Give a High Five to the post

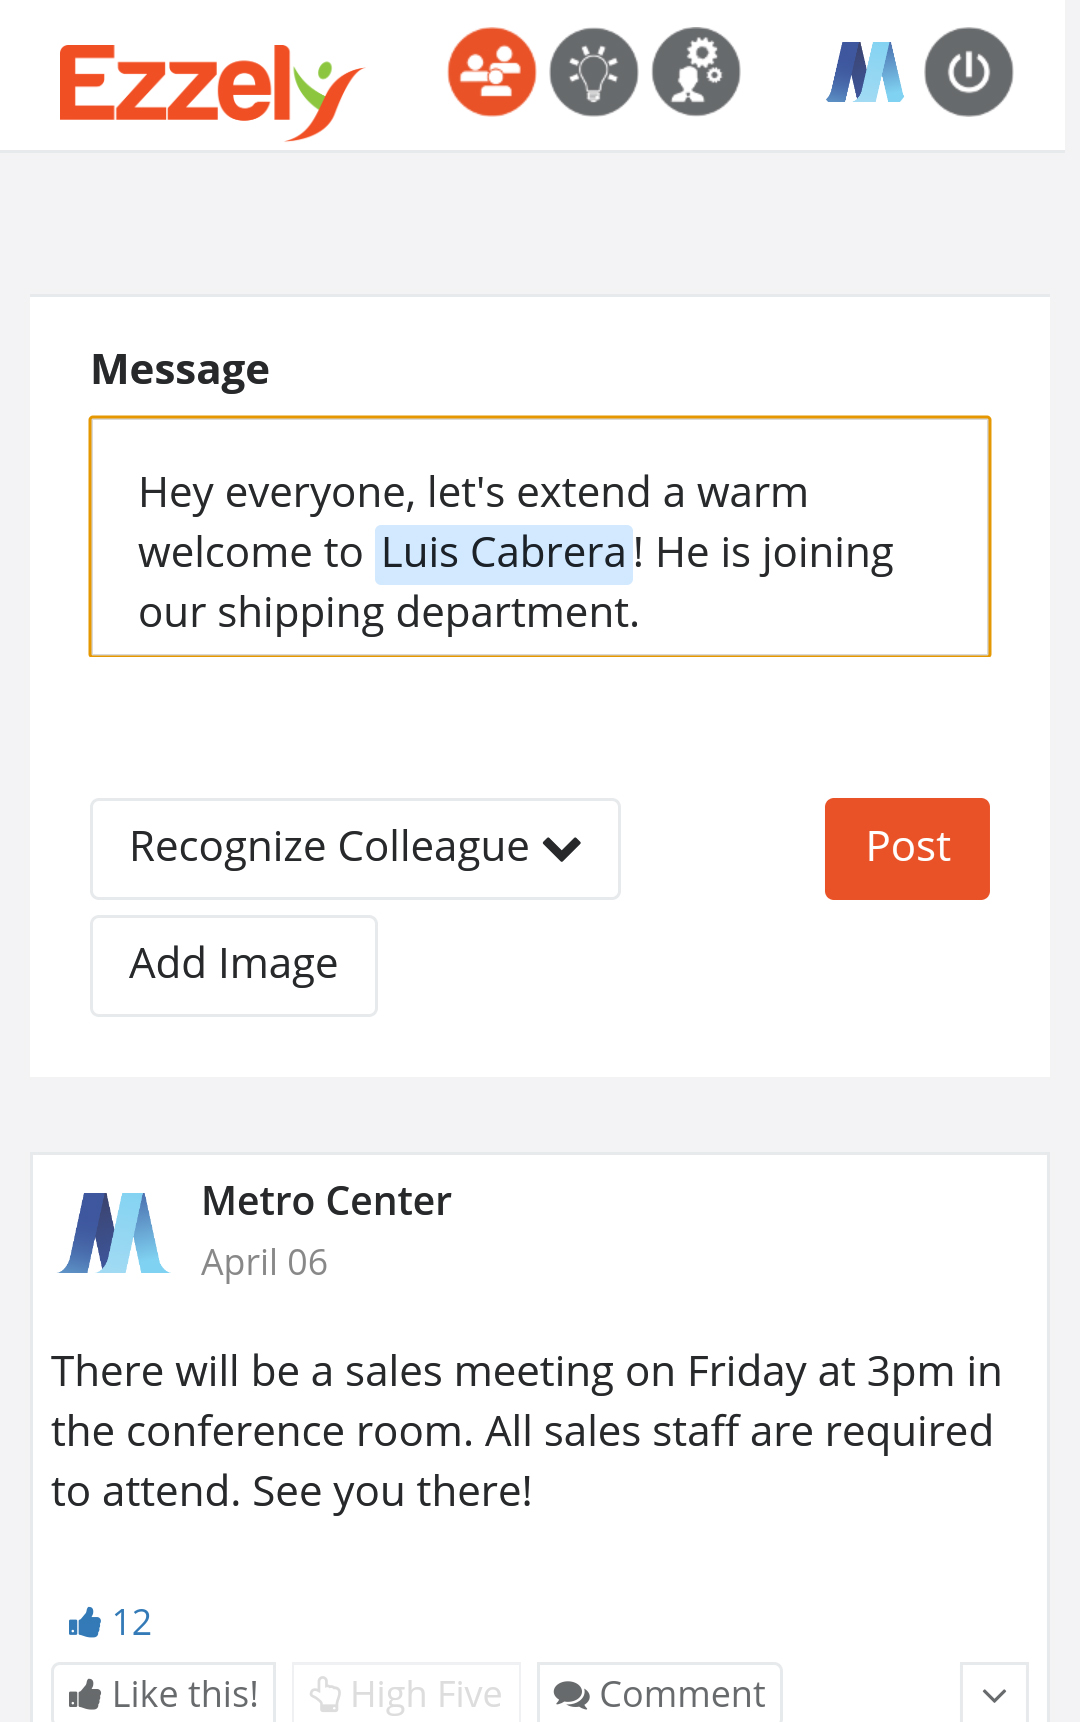pyautogui.click(x=406, y=1694)
